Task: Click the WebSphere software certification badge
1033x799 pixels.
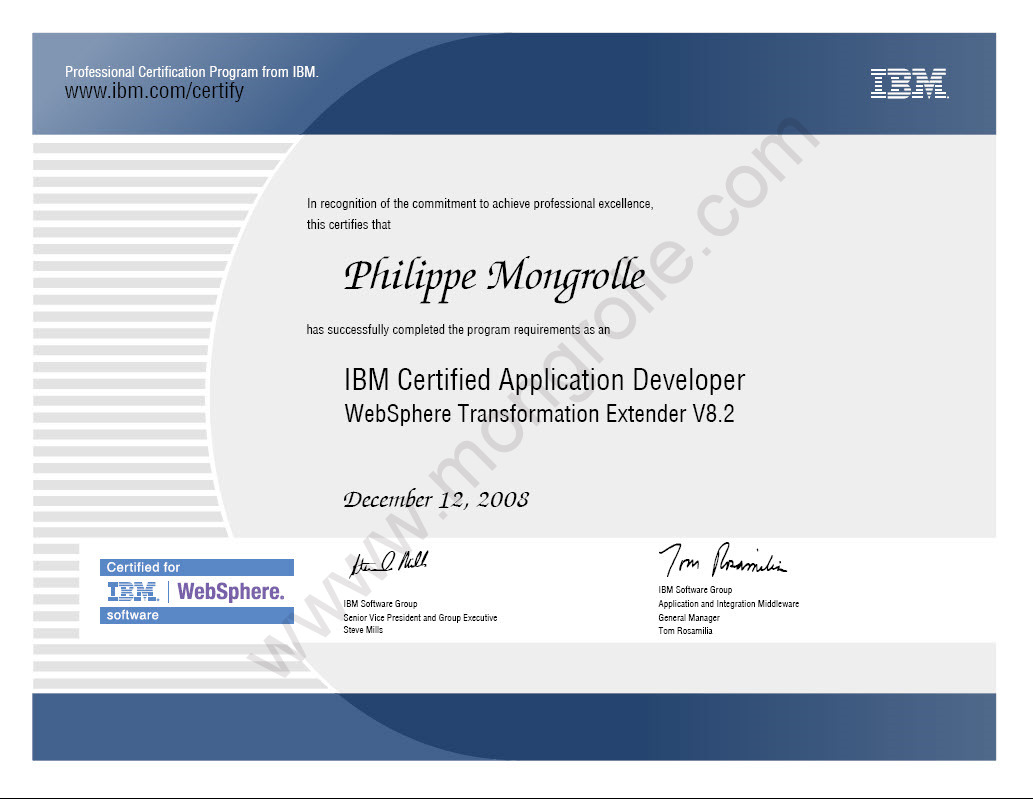Action: tap(196, 591)
